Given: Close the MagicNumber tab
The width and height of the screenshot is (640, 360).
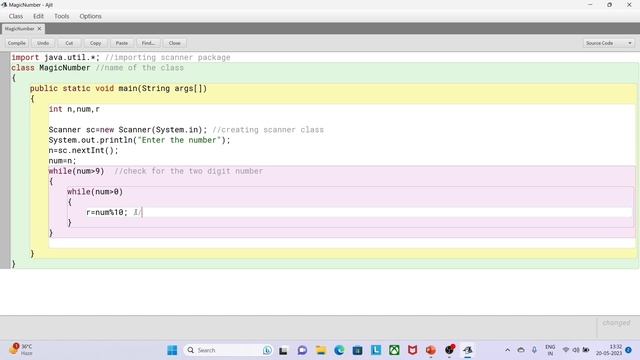Looking at the screenshot, I should point(40,29).
